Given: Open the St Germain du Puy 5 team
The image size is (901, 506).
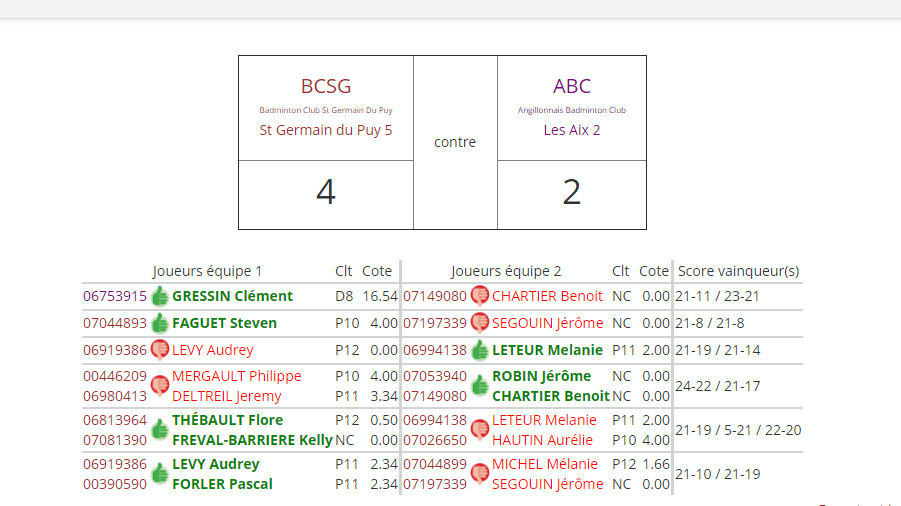Looking at the screenshot, I should click(326, 130).
